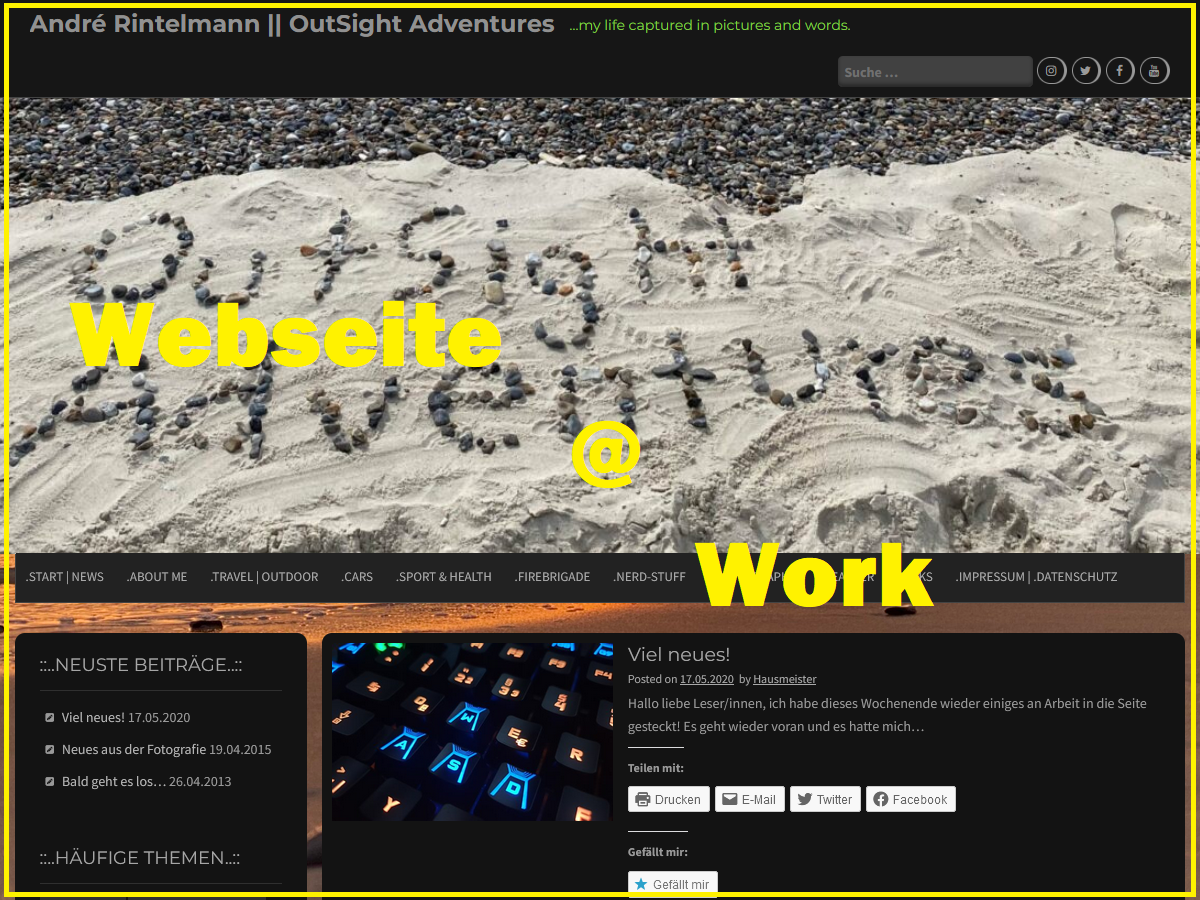Screen dimensions: 1200x900
Task: Open the .IMPRESSUM | .DATENSCHUTZ page
Action: [1036, 577]
